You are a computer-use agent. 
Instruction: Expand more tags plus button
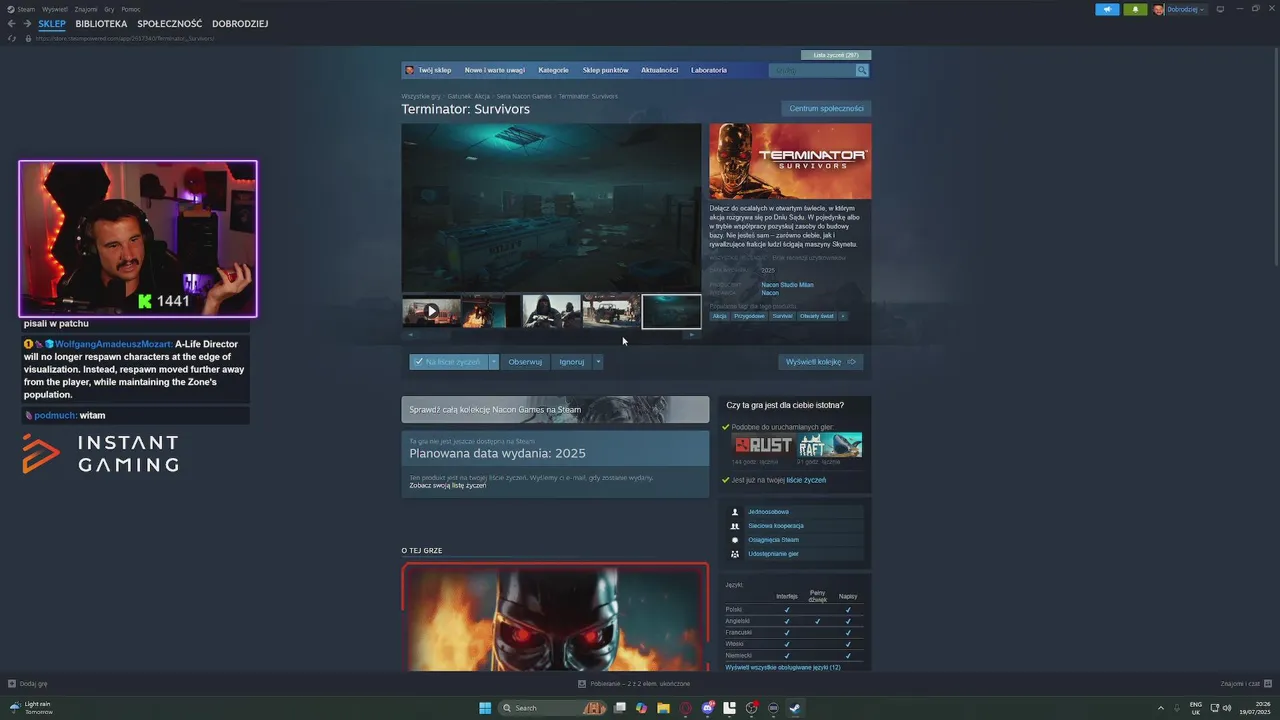(x=843, y=316)
